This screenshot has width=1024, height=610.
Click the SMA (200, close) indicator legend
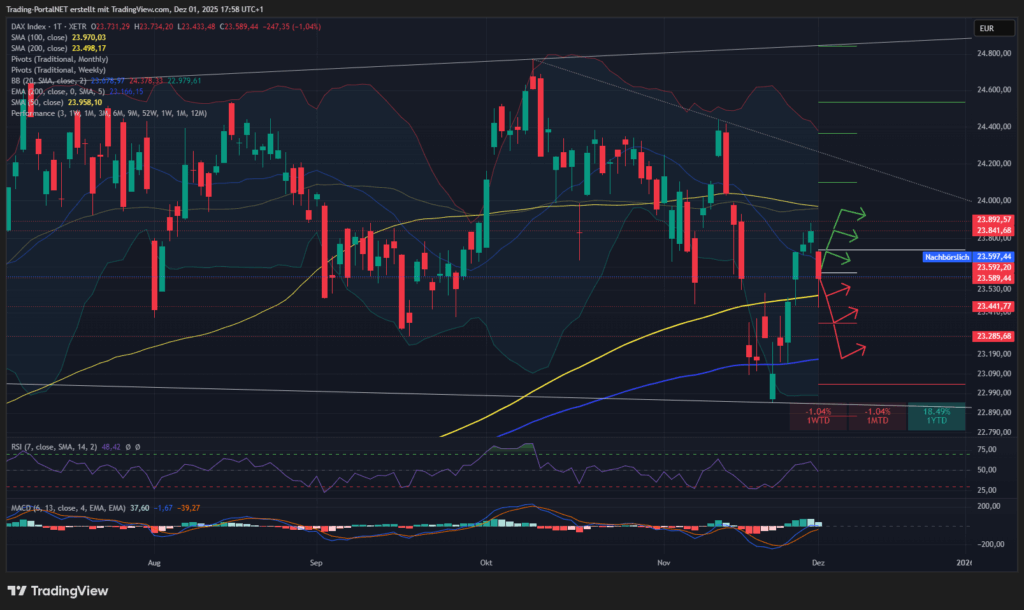(x=60, y=47)
